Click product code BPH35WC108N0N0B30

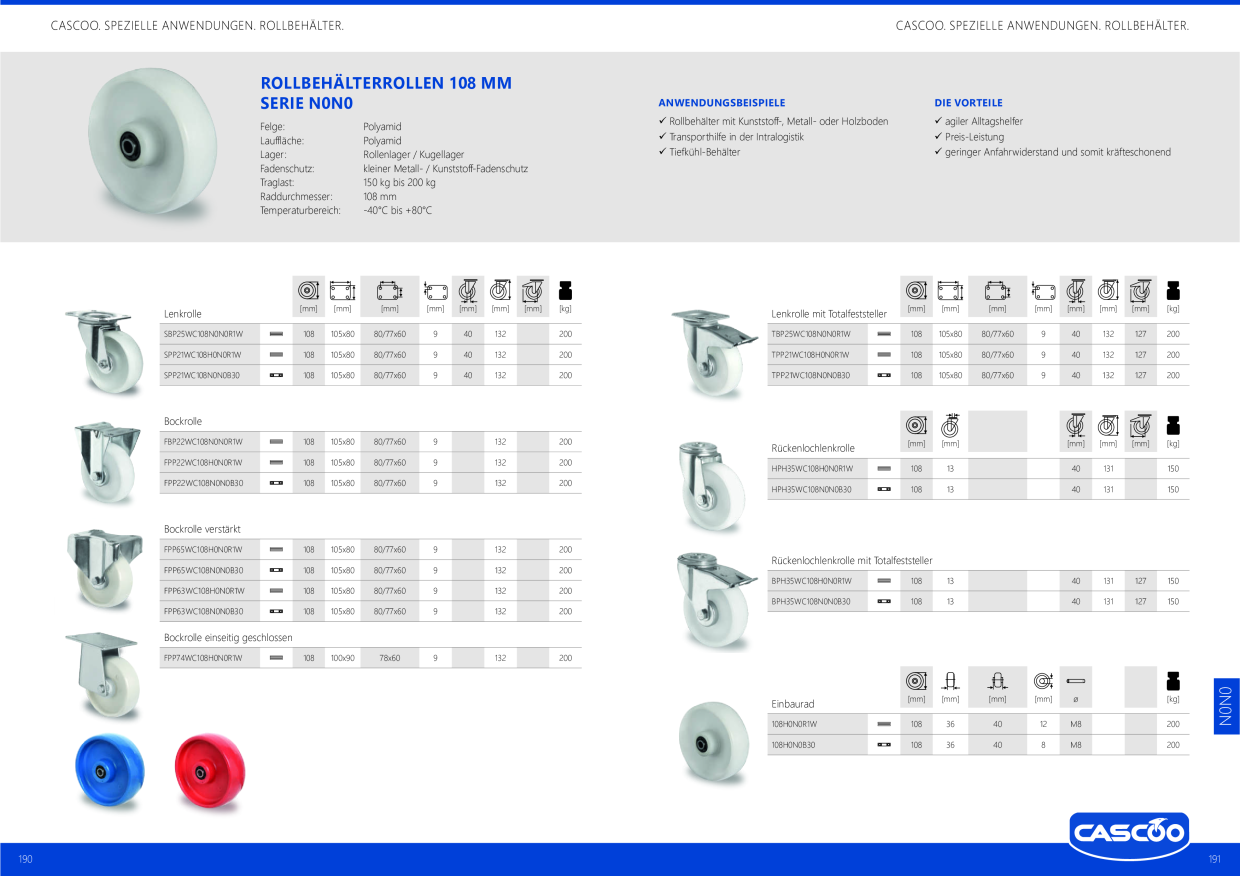[x=811, y=602]
